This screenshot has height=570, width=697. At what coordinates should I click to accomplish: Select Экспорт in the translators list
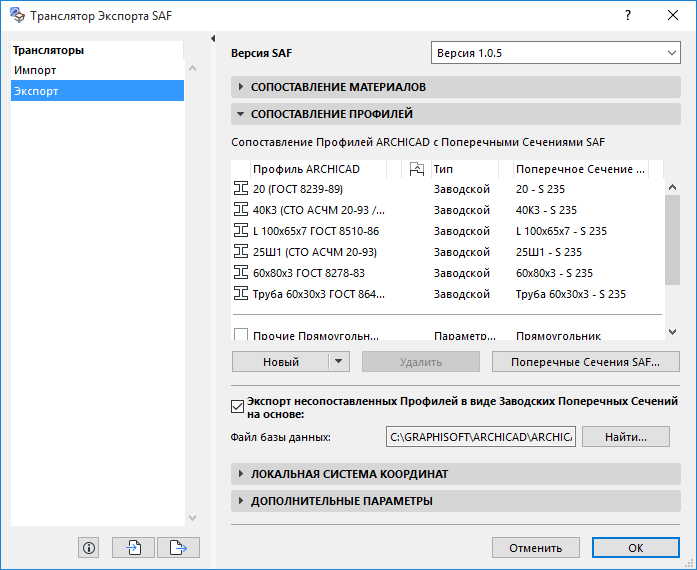coord(97,91)
